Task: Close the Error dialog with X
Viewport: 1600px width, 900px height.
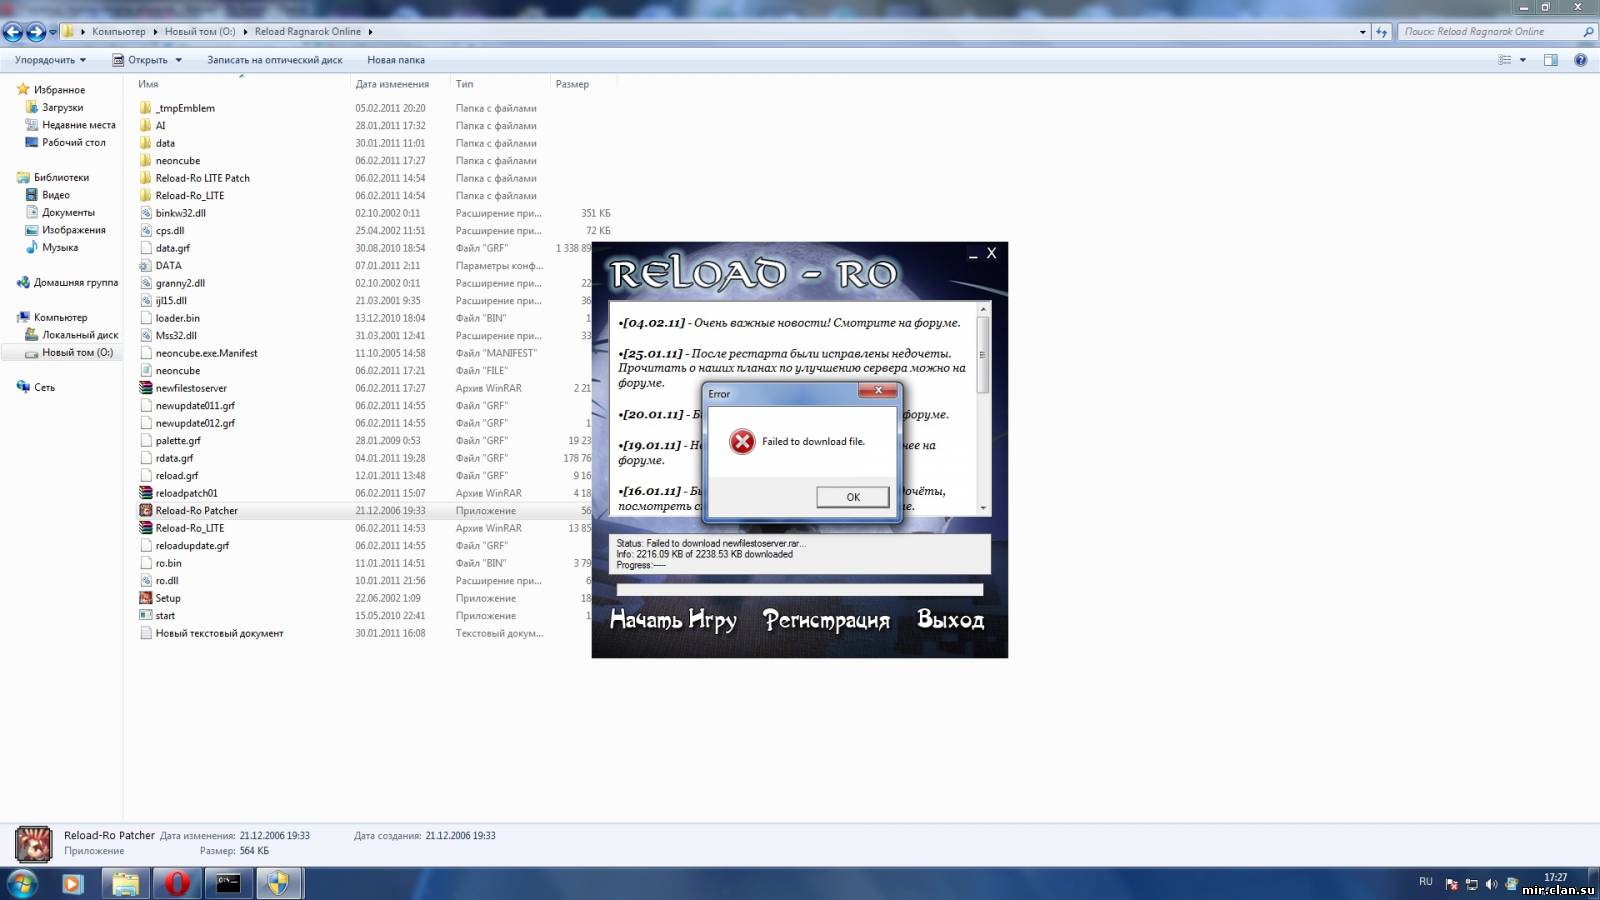Action: point(878,391)
